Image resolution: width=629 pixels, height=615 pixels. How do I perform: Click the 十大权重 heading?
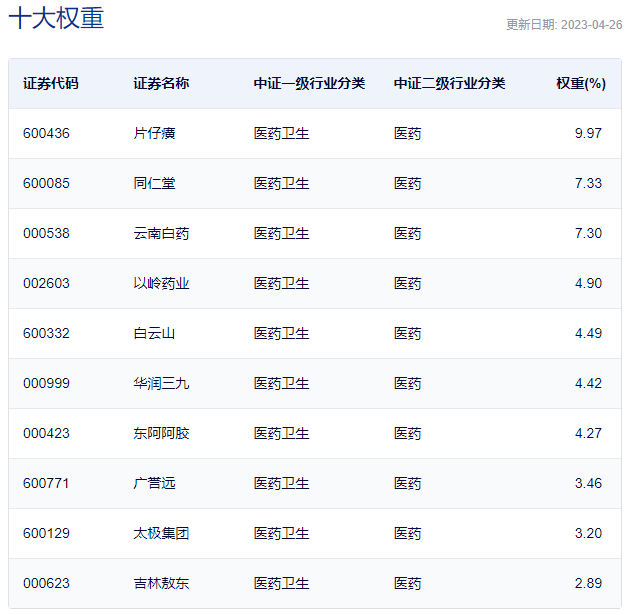pyautogui.click(x=56, y=18)
